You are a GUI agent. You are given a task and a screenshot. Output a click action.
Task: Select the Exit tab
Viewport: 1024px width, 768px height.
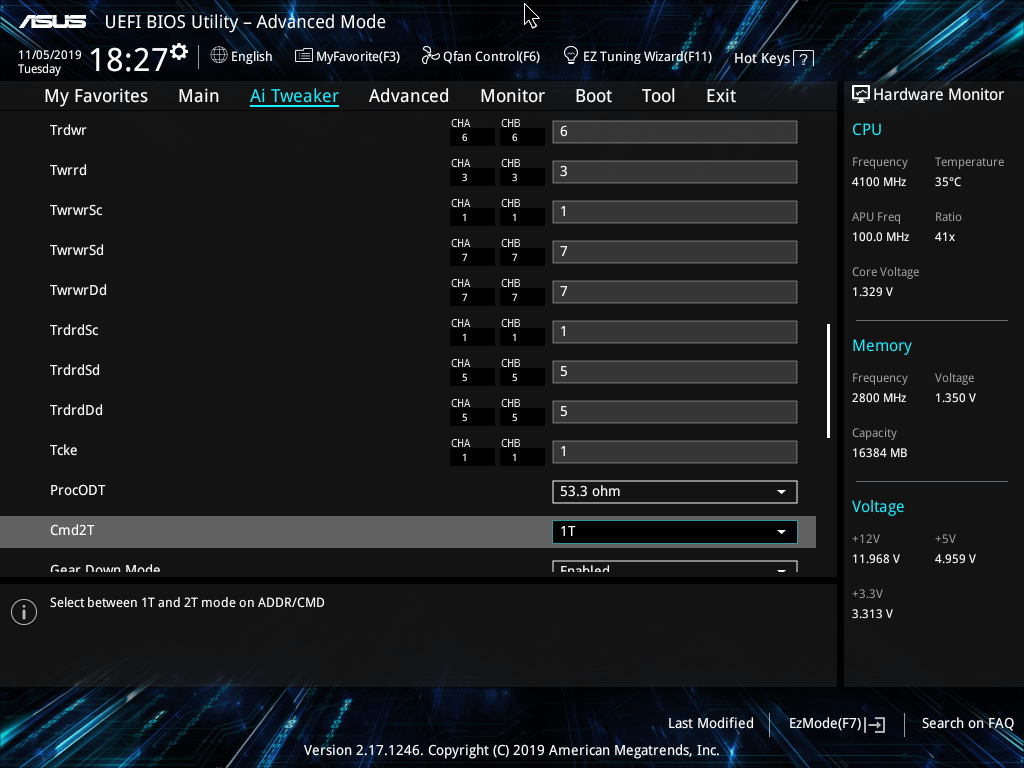(721, 96)
